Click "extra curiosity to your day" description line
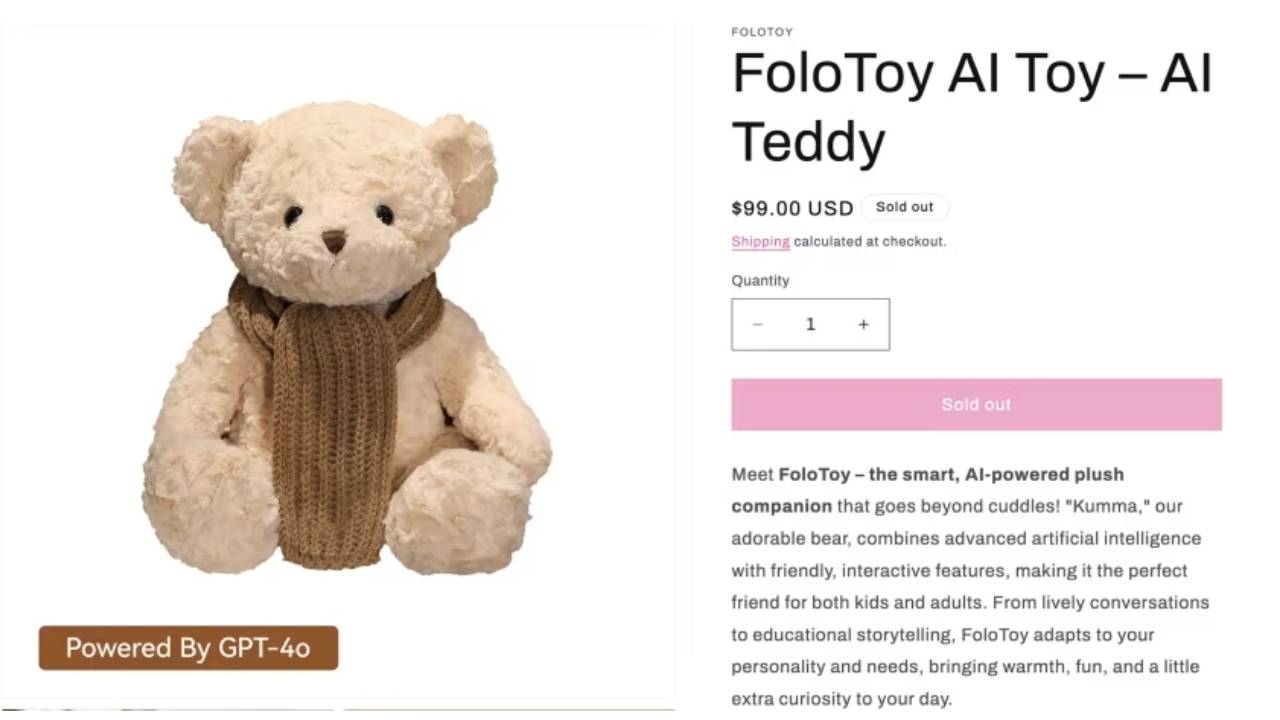 coord(841,698)
